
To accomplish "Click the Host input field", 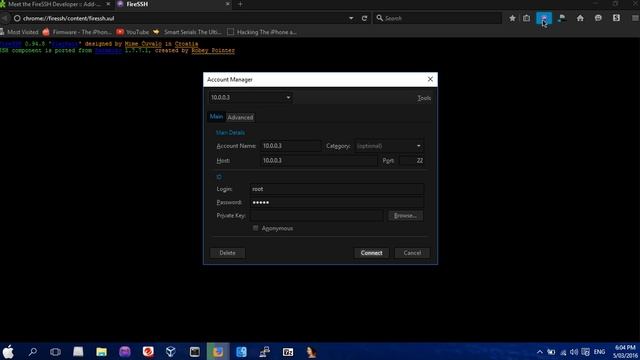I will (x=319, y=160).
